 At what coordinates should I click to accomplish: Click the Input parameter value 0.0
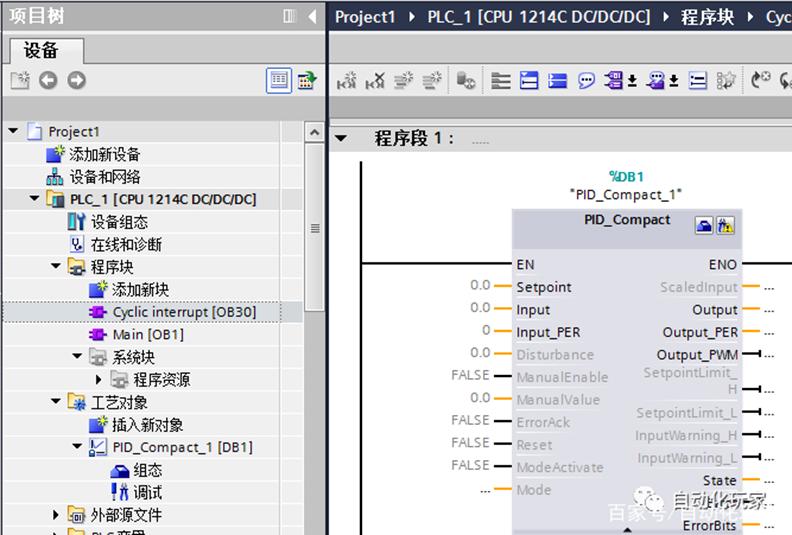(x=480, y=308)
